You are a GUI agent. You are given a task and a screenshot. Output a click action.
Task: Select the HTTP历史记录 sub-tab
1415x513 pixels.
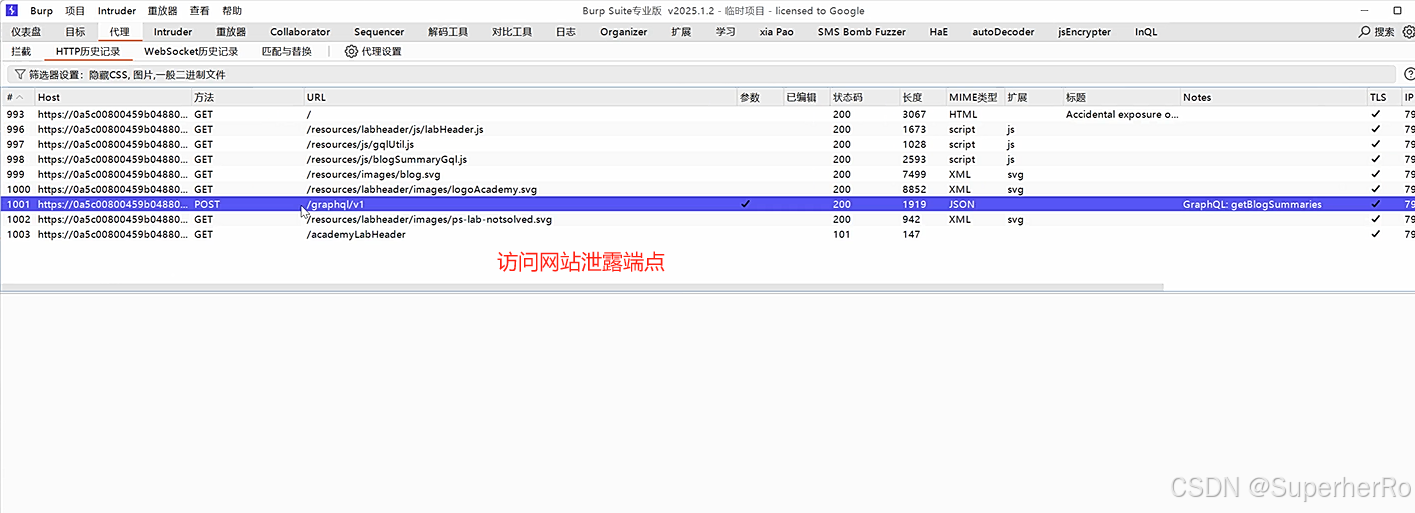coord(88,51)
